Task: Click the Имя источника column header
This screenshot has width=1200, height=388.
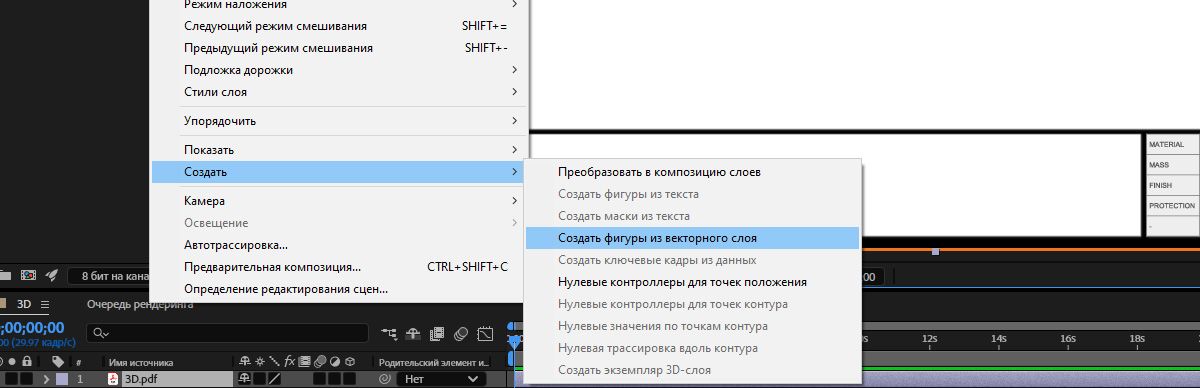Action: pyautogui.click(x=141, y=362)
